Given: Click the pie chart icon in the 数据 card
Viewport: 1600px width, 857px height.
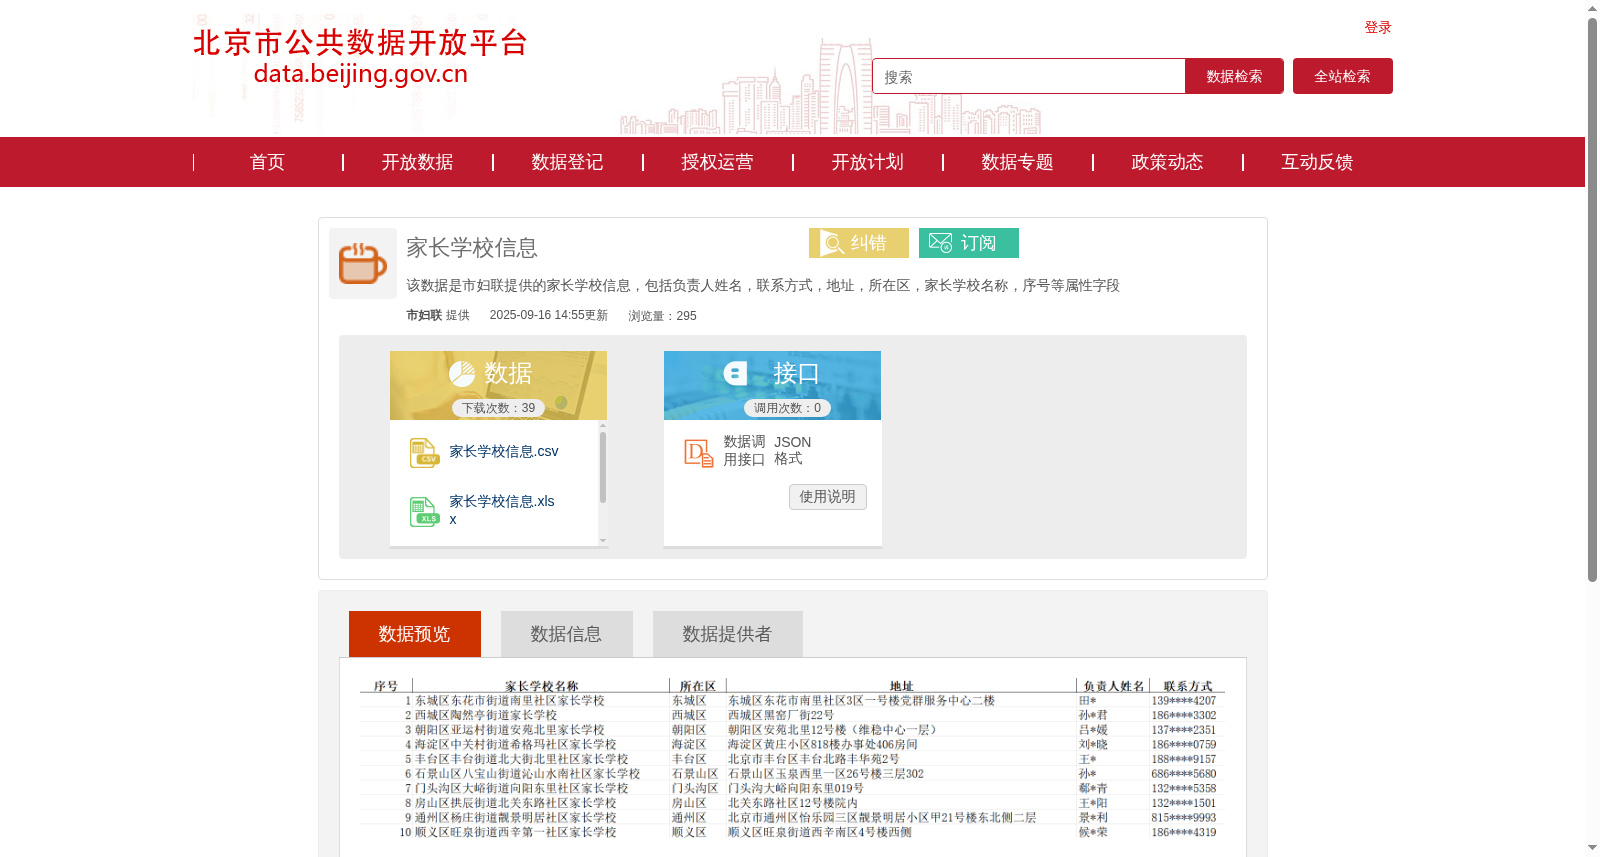Looking at the screenshot, I should [x=462, y=374].
